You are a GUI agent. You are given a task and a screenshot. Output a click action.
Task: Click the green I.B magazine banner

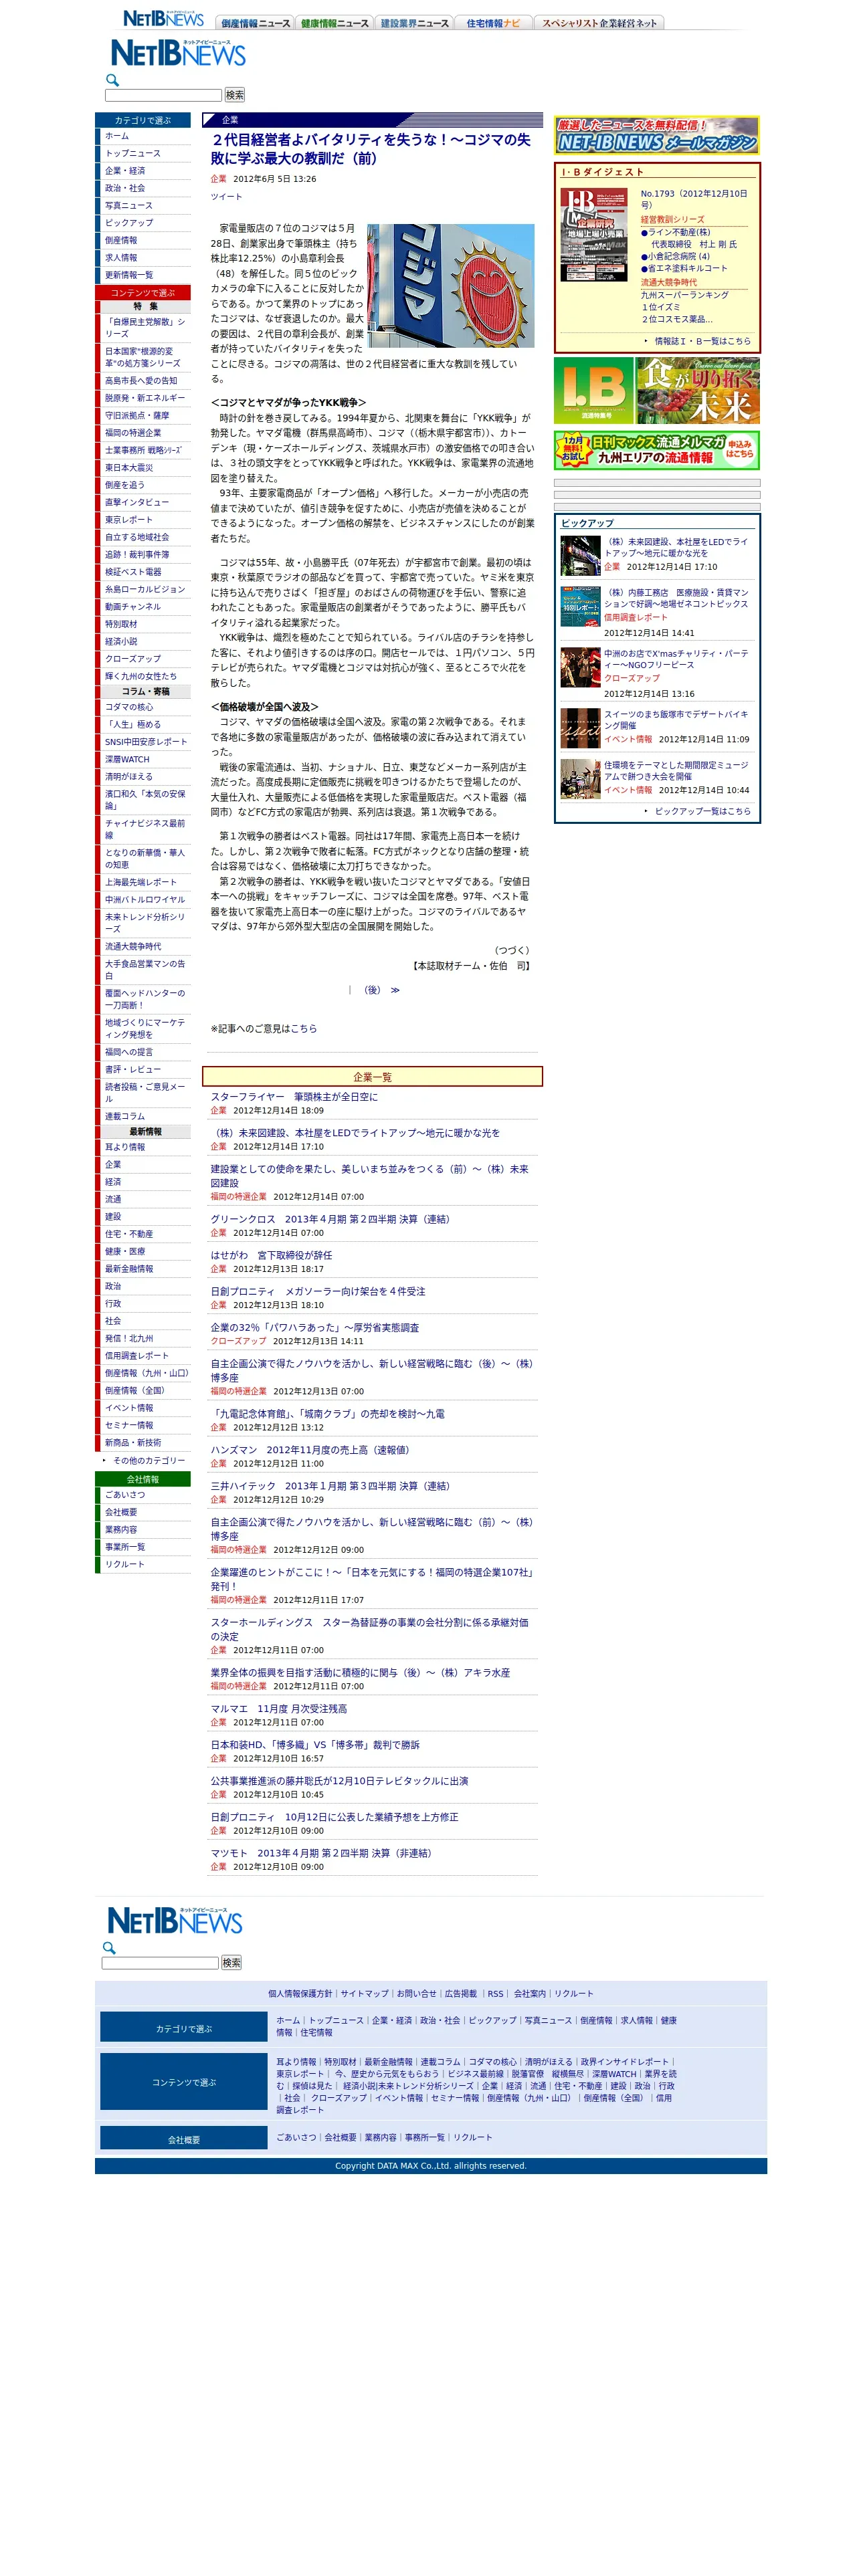(594, 390)
